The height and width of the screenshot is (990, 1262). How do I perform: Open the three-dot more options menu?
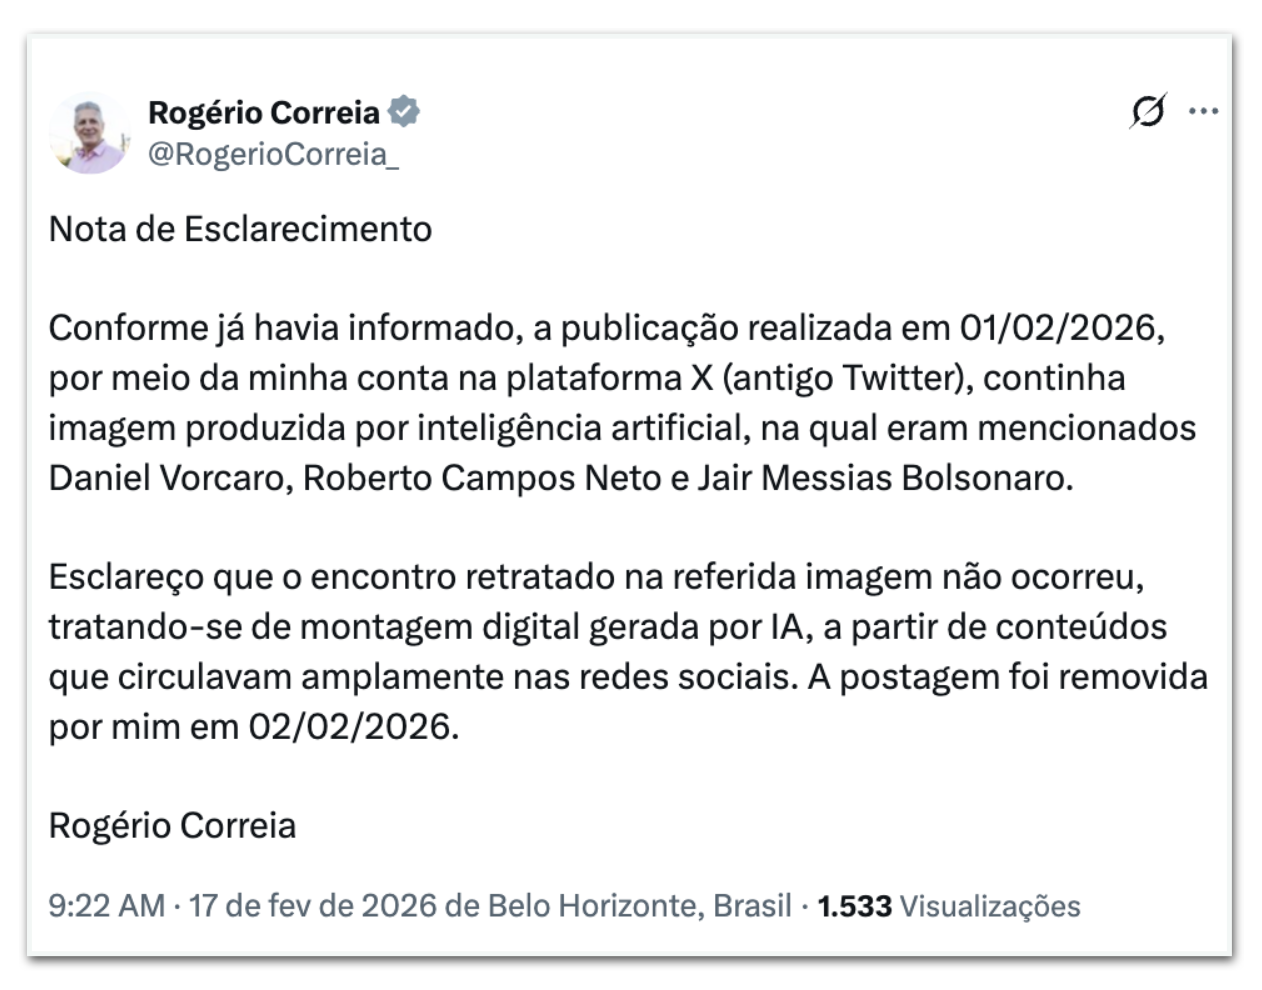click(x=1203, y=111)
